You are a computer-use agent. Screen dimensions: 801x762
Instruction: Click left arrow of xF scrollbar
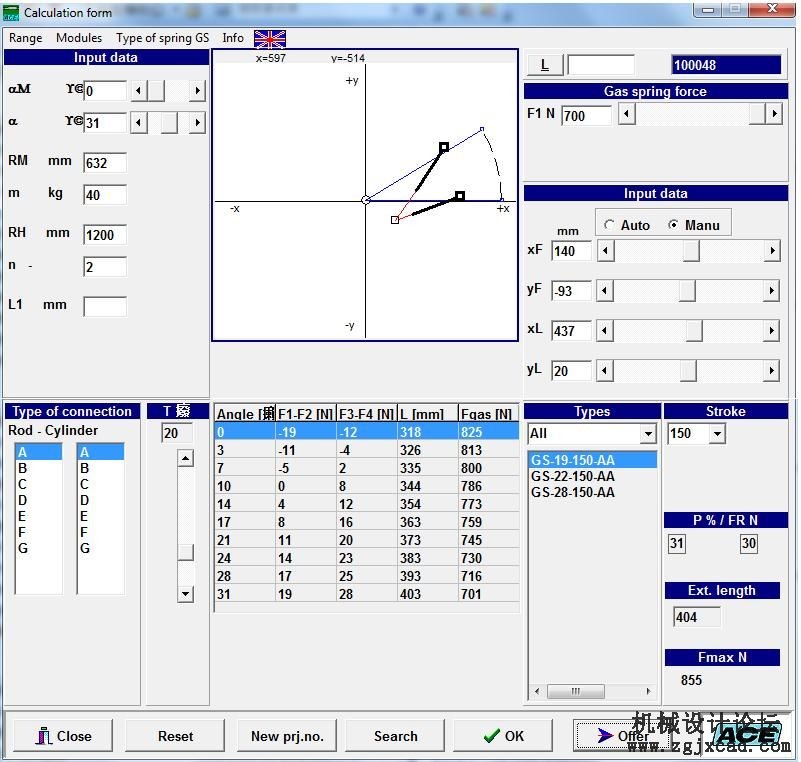point(605,251)
